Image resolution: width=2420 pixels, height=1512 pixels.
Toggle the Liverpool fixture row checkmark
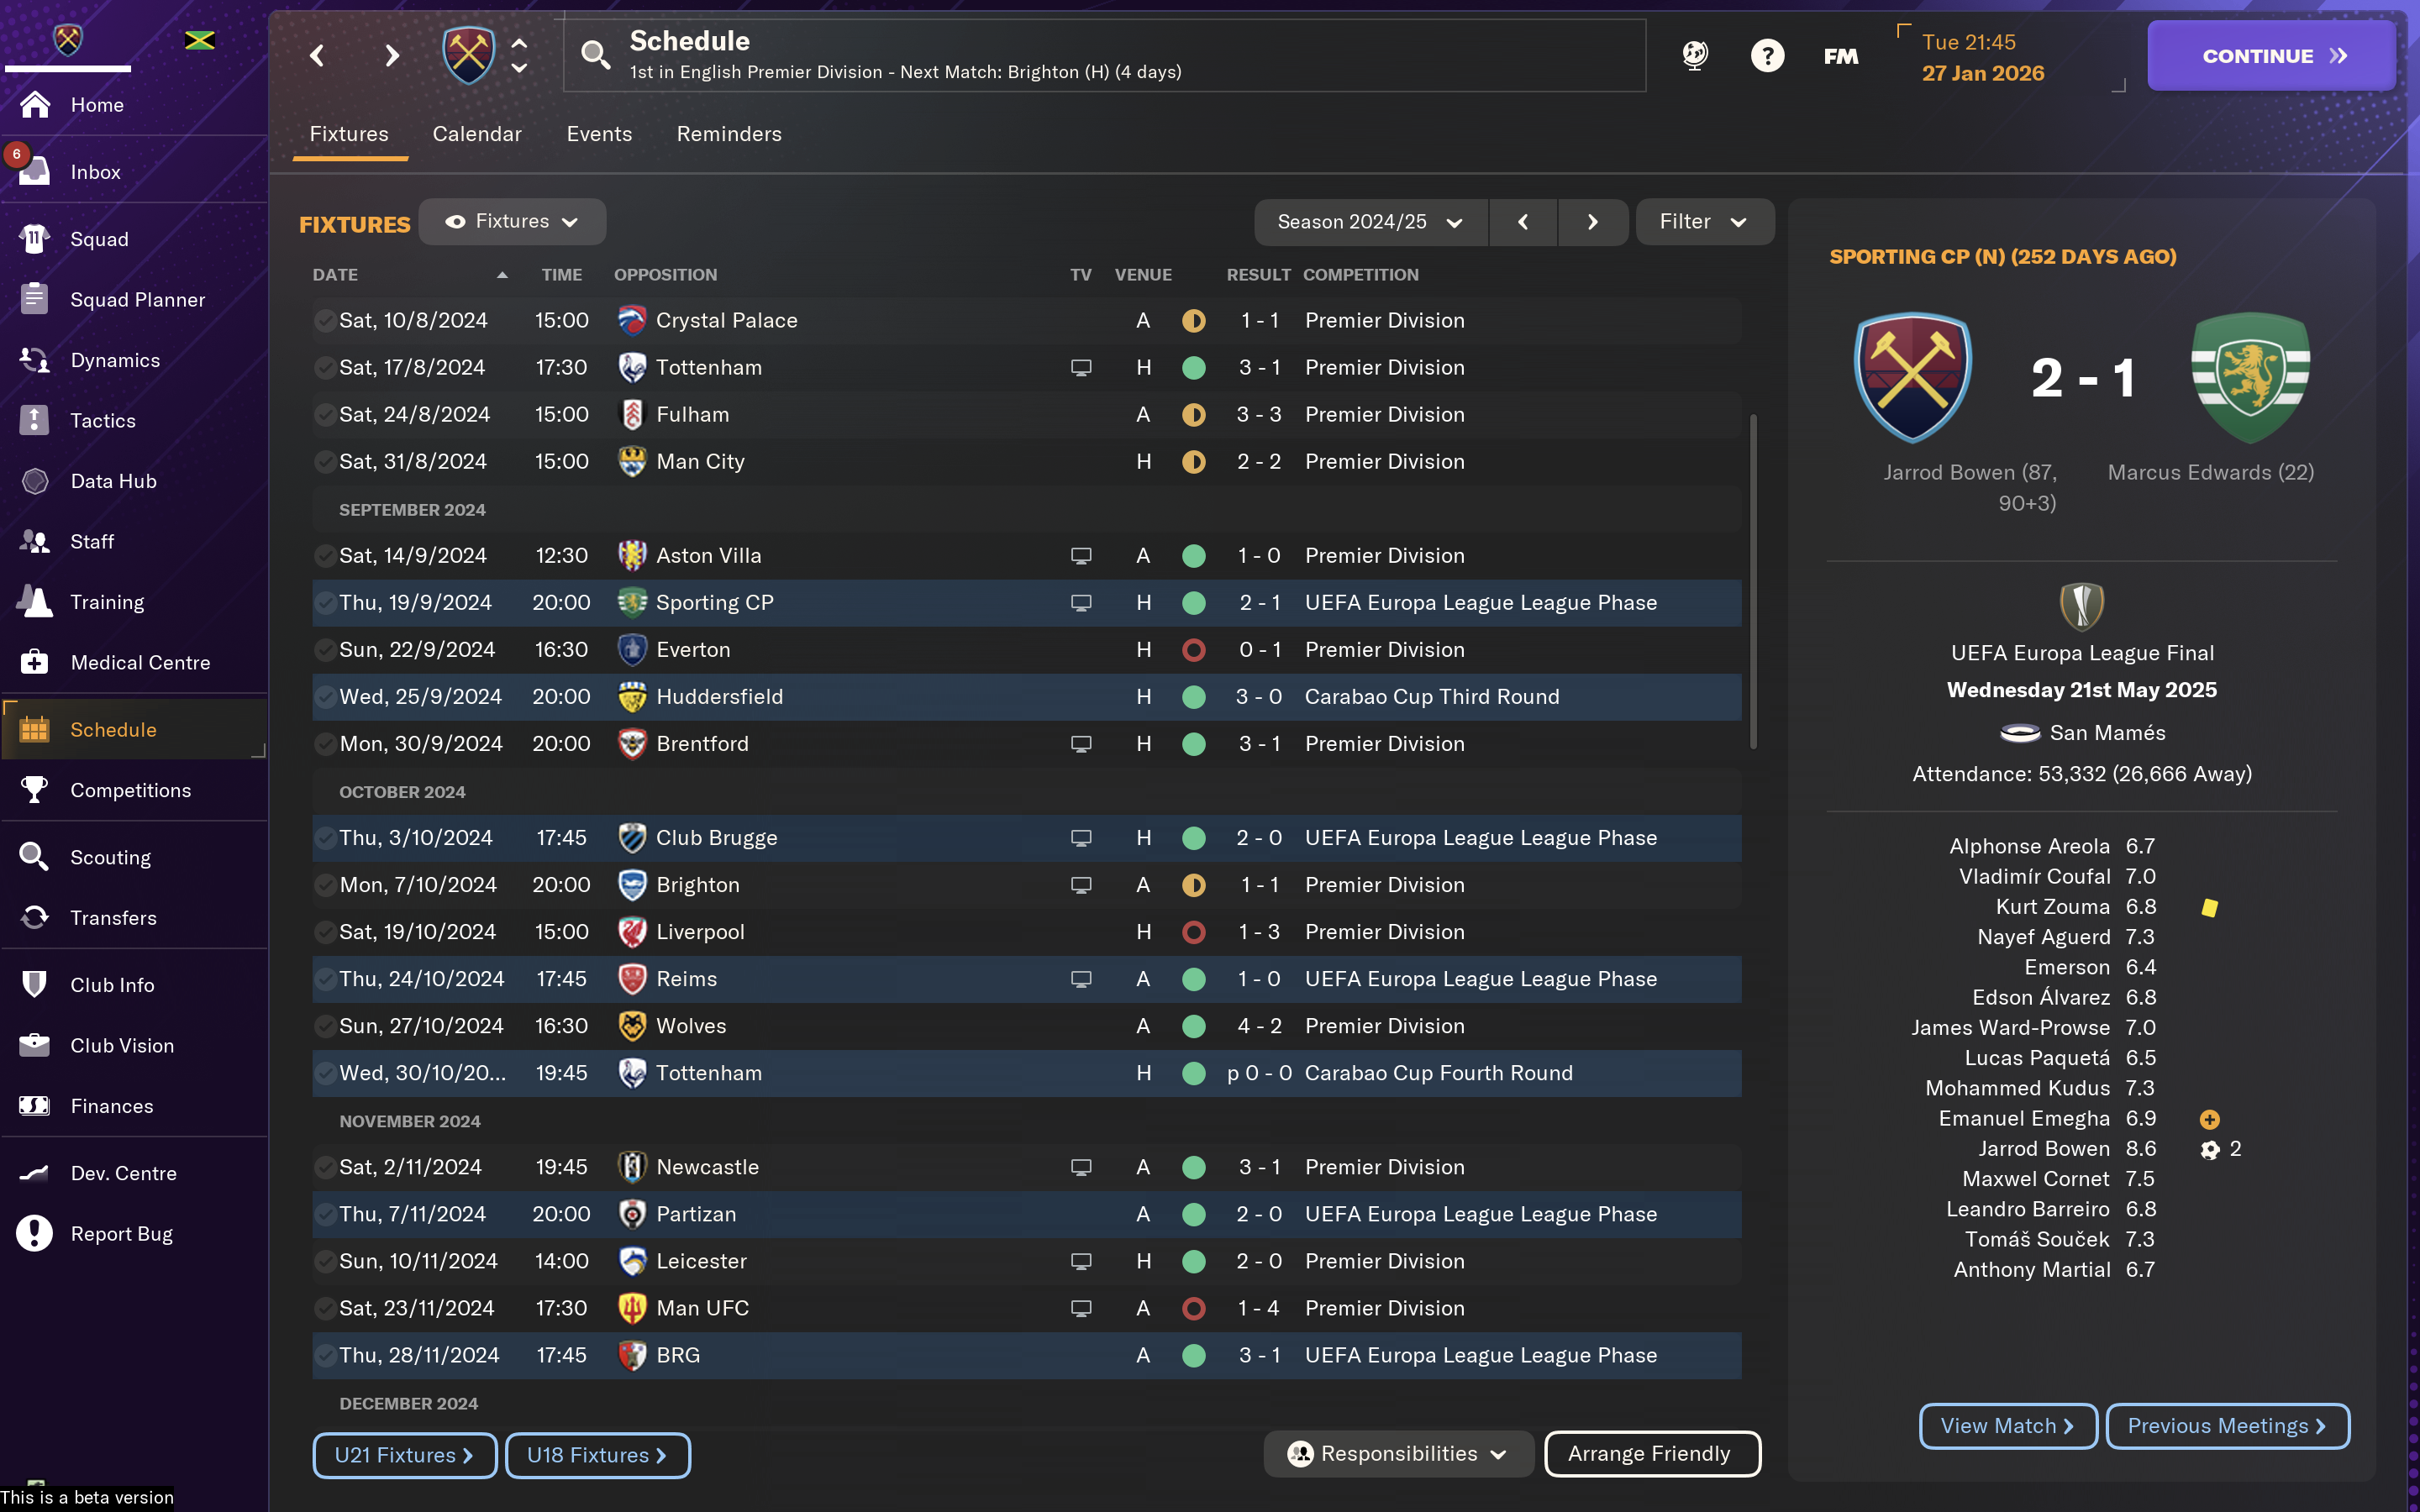[x=324, y=932]
